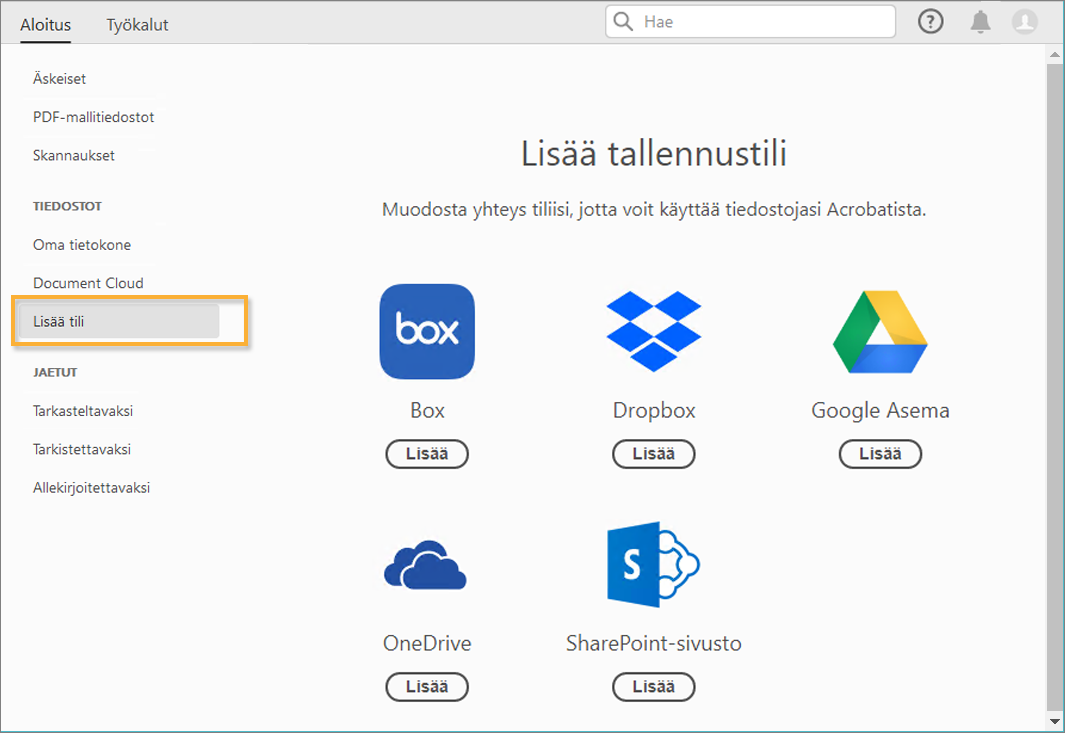Screen dimensions: 1065x733
Task: Click the OneDrive cloud icon
Action: pos(426,565)
